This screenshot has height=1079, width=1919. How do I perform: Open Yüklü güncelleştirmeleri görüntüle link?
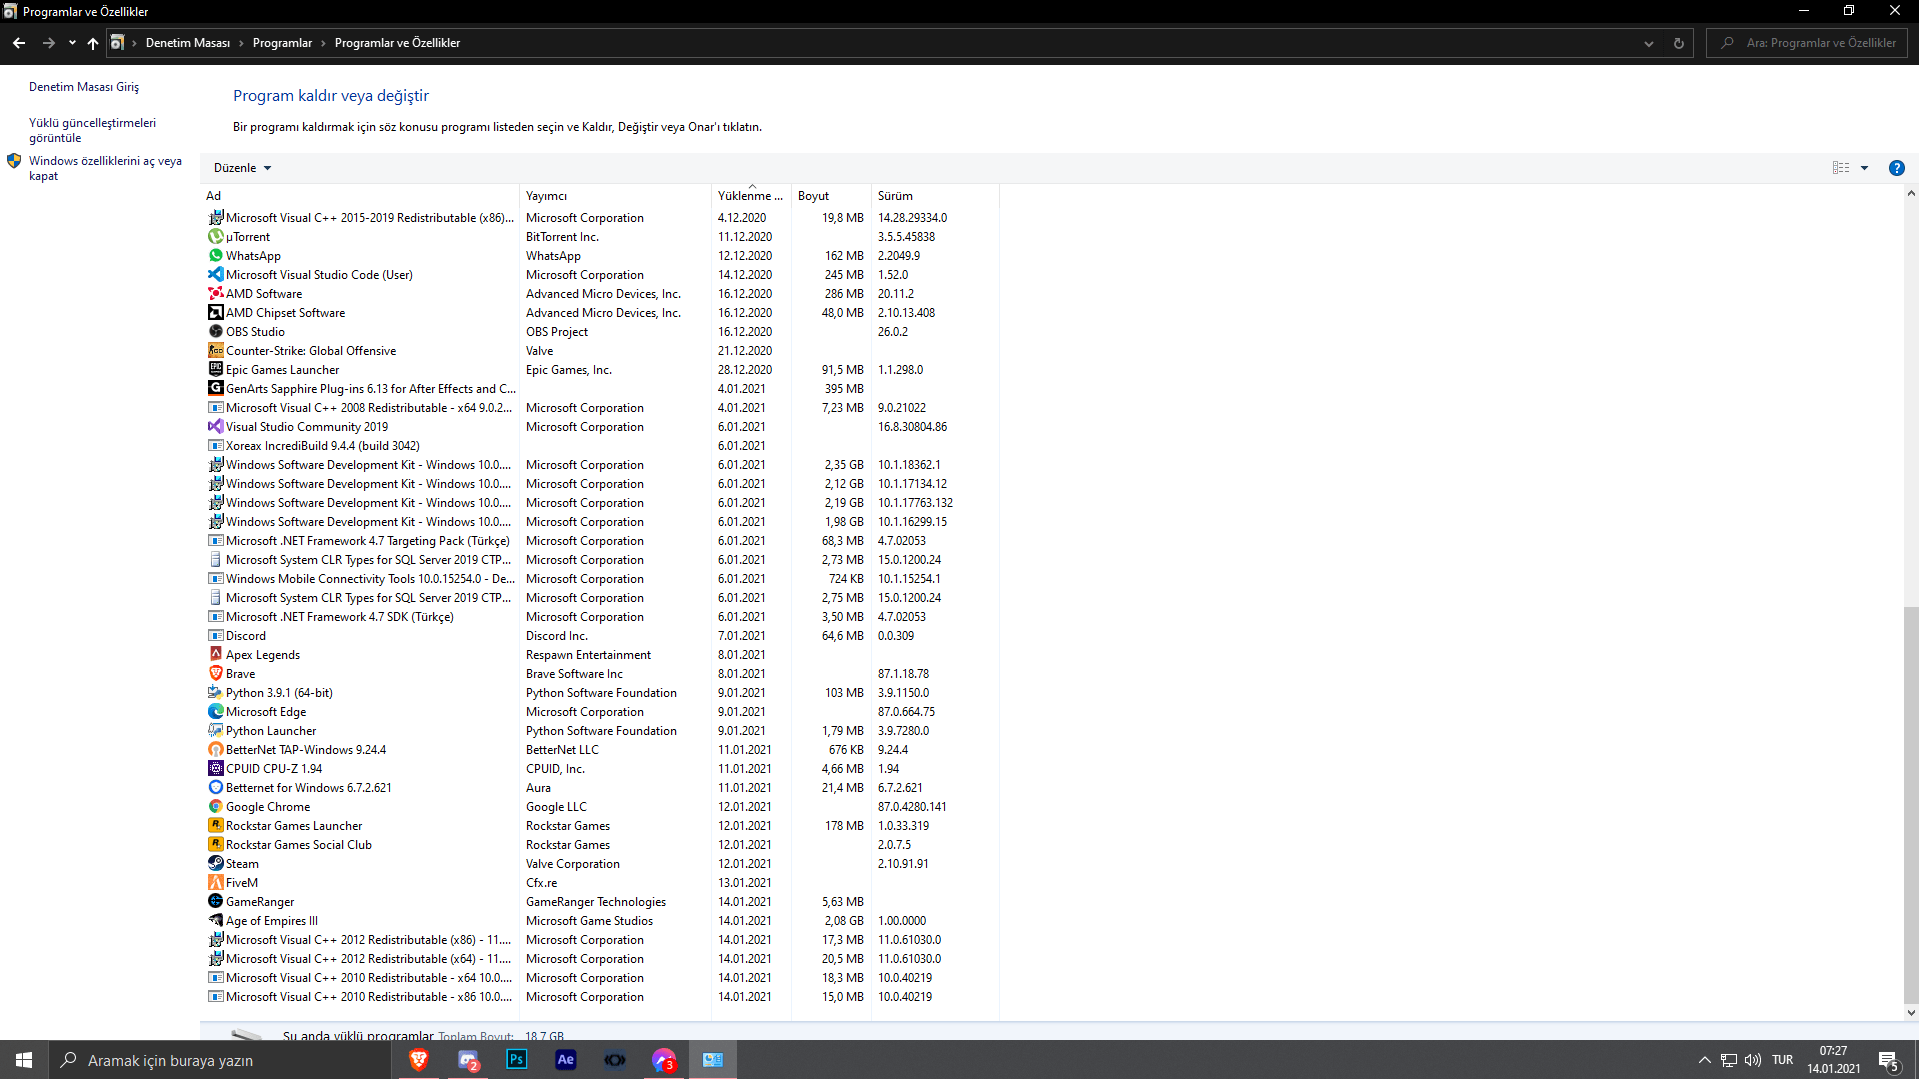(x=92, y=130)
